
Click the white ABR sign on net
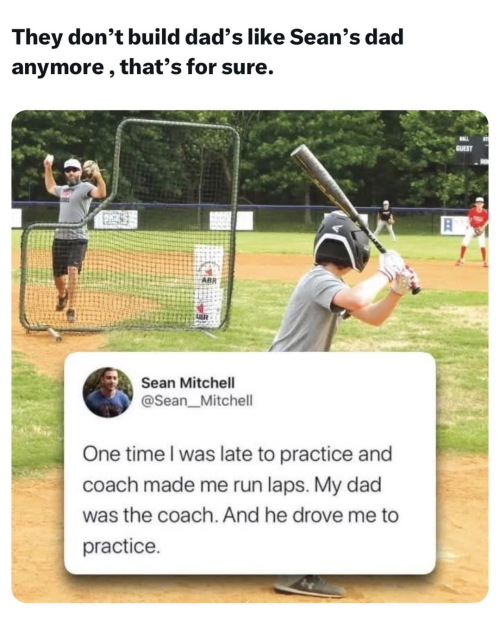pyautogui.click(x=208, y=286)
